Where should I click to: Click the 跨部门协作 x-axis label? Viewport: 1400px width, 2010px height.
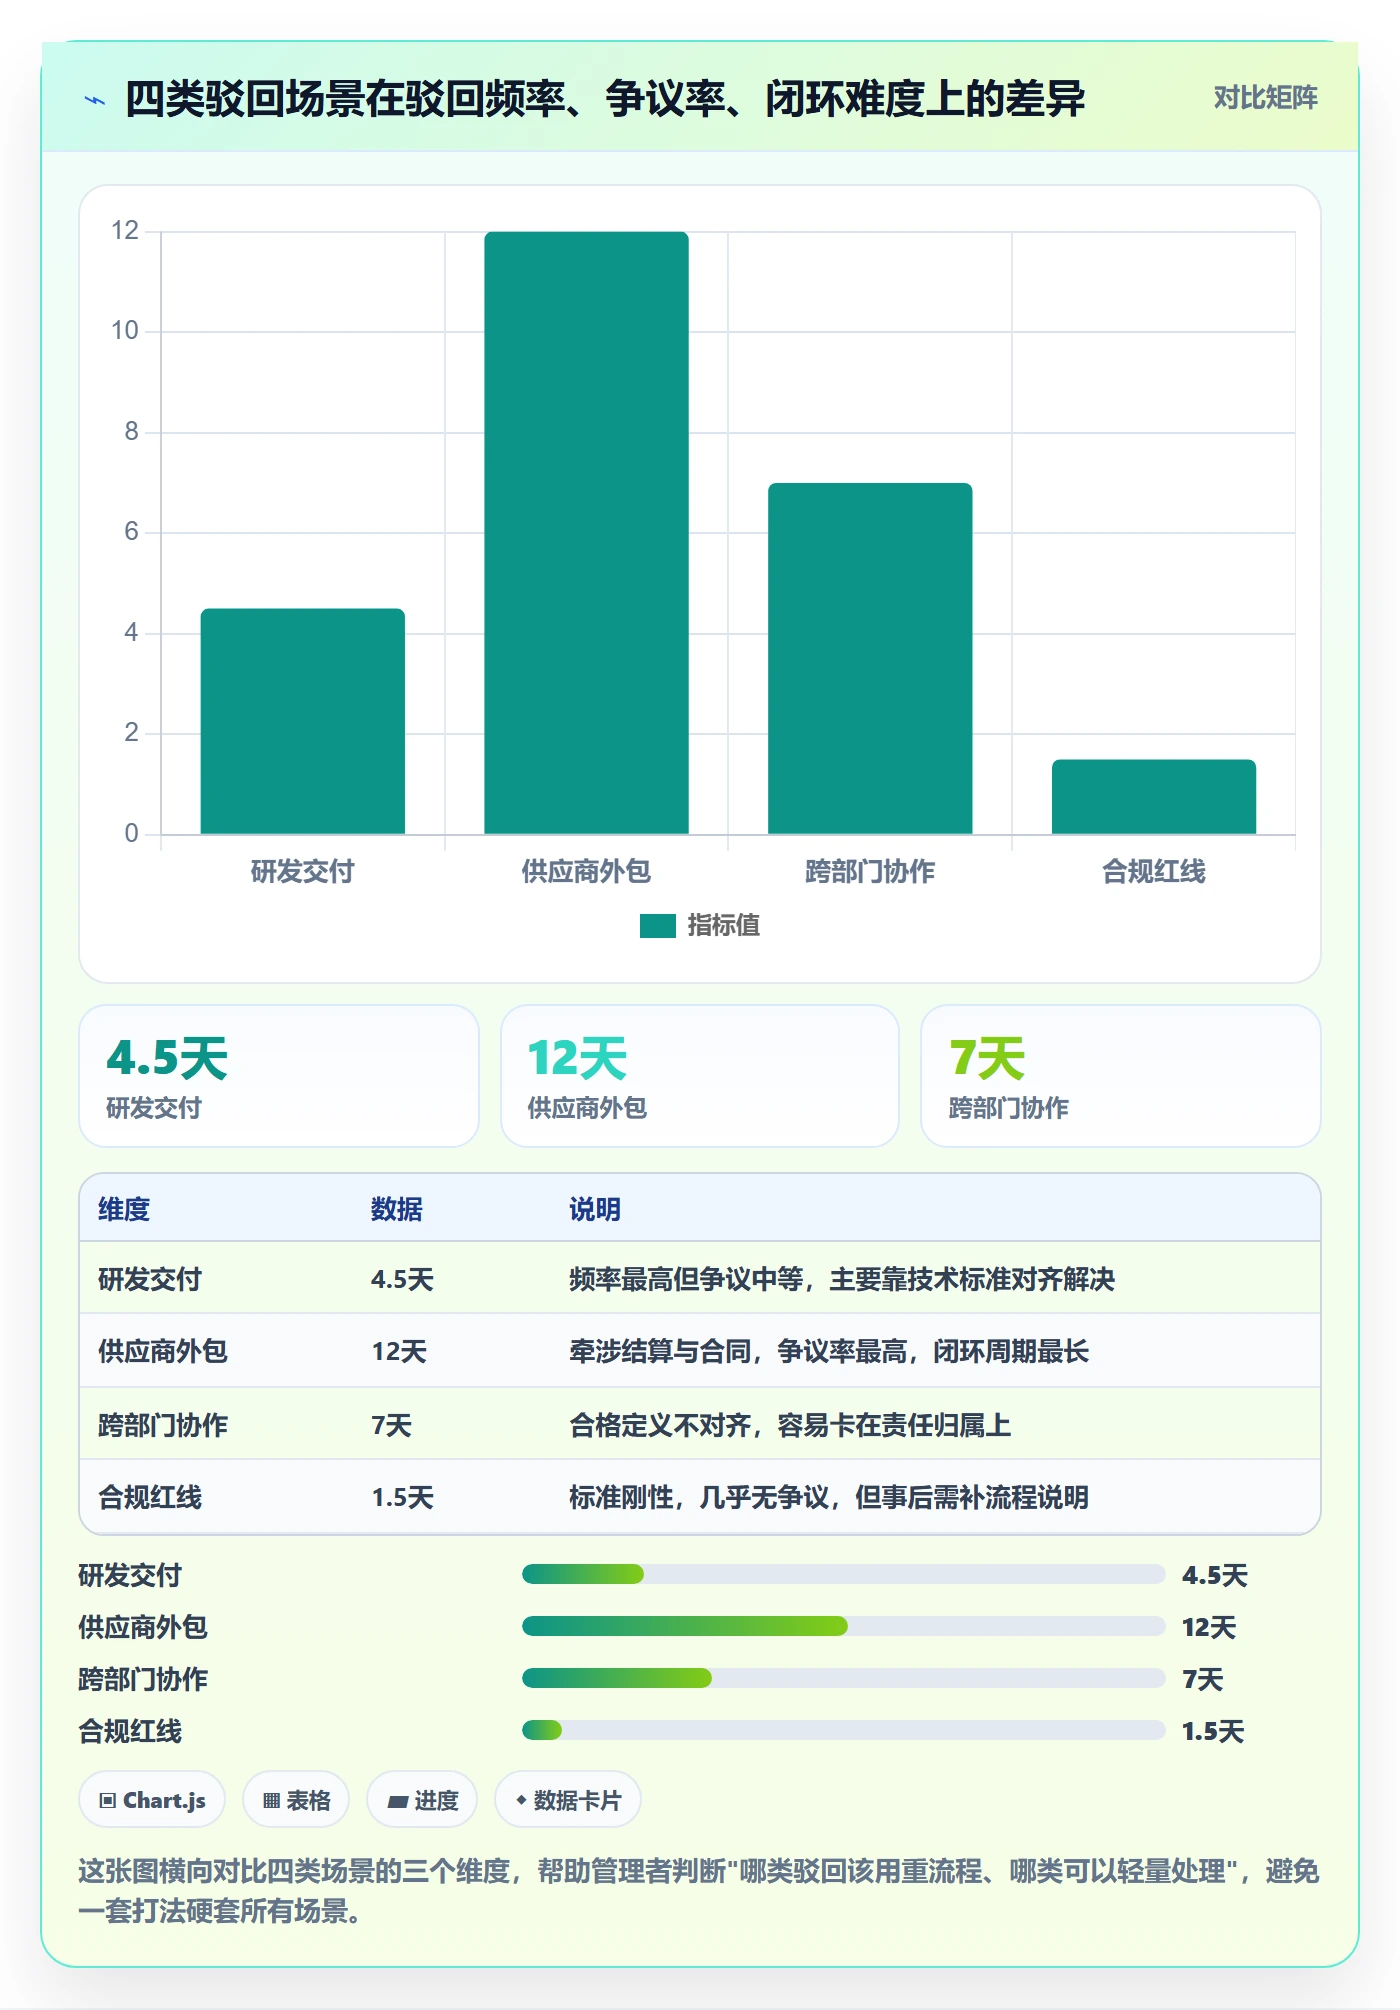coord(870,871)
